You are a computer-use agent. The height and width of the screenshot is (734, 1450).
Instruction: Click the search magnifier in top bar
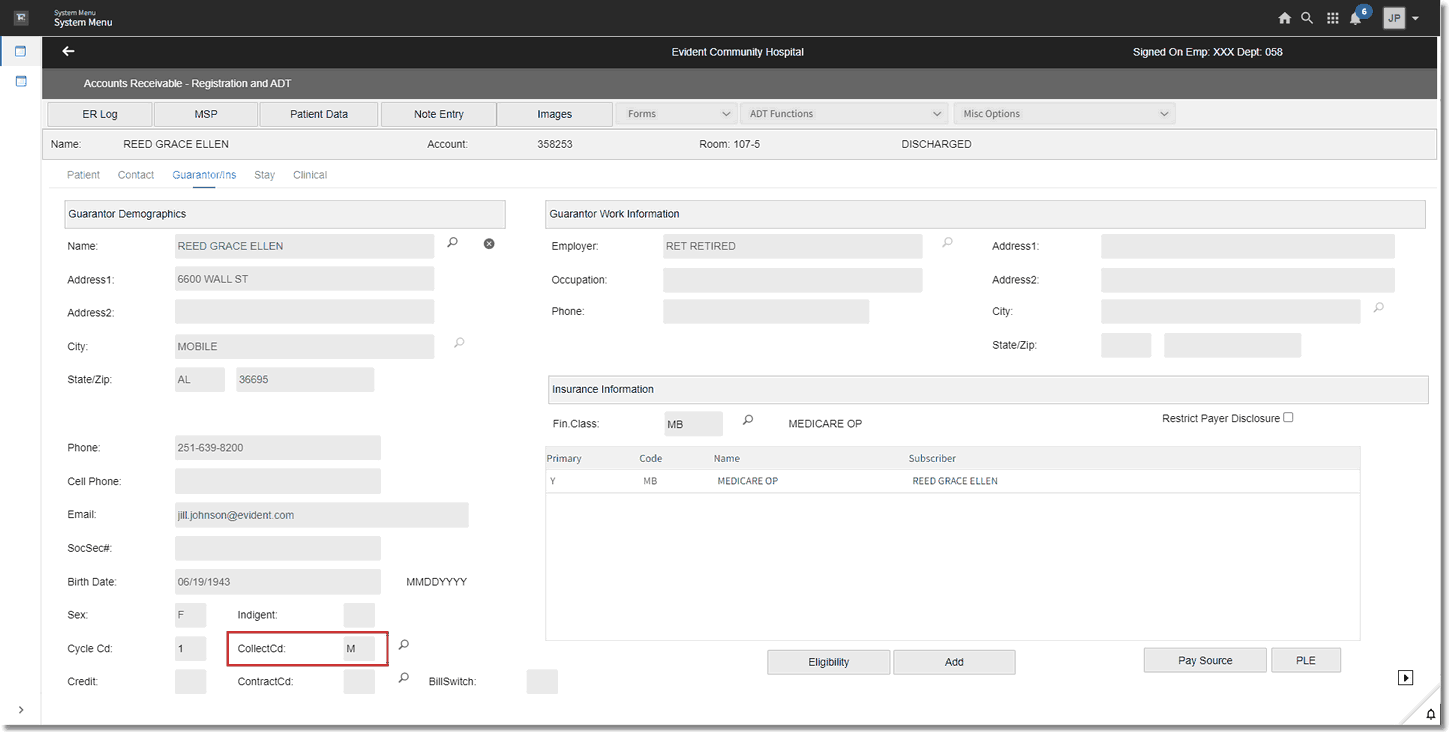click(x=1308, y=18)
